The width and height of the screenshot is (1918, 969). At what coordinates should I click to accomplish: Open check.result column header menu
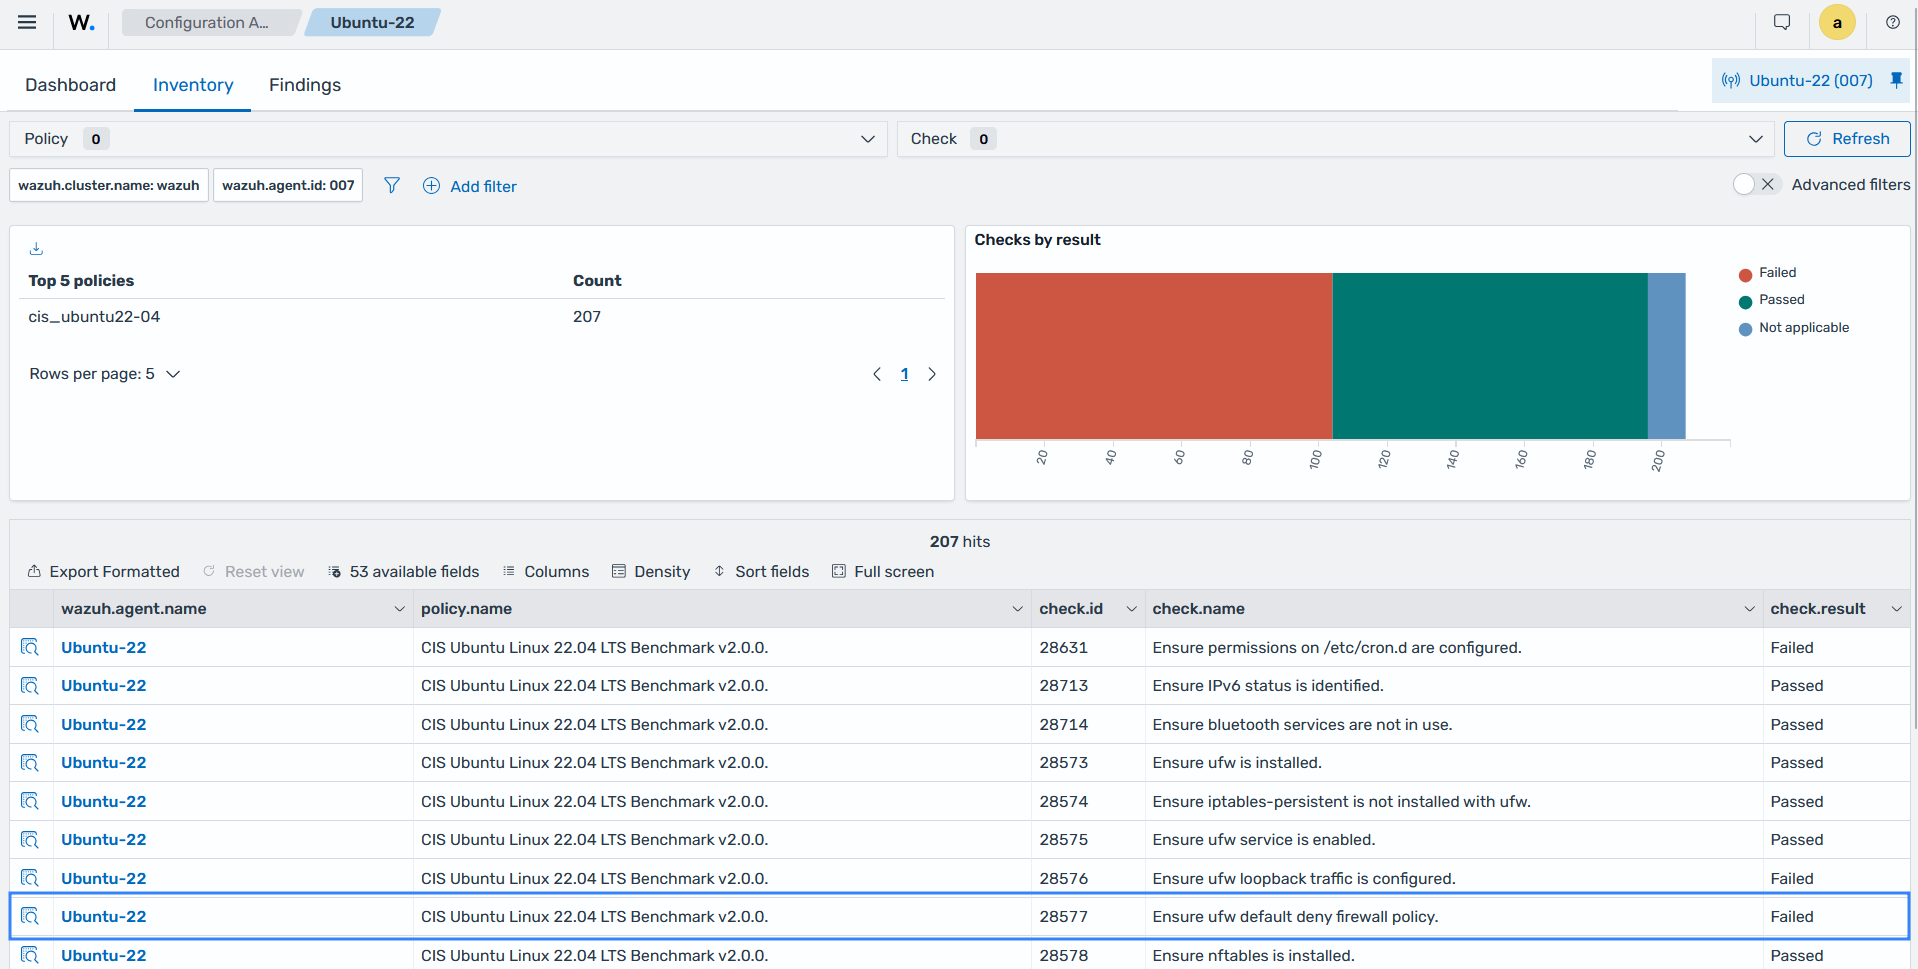pos(1896,609)
